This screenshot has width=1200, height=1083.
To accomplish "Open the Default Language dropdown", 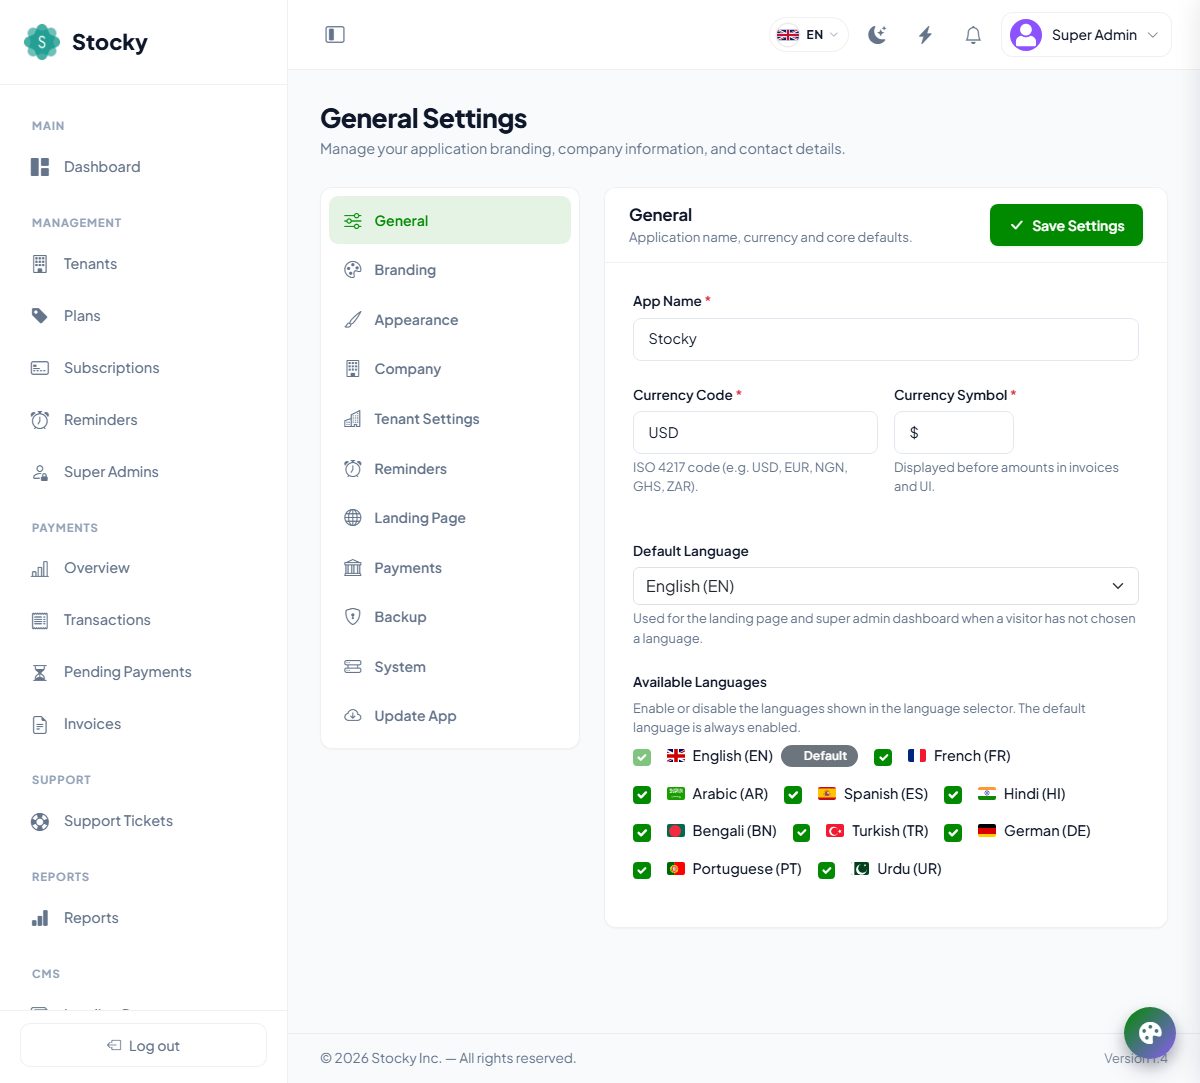I will point(885,586).
